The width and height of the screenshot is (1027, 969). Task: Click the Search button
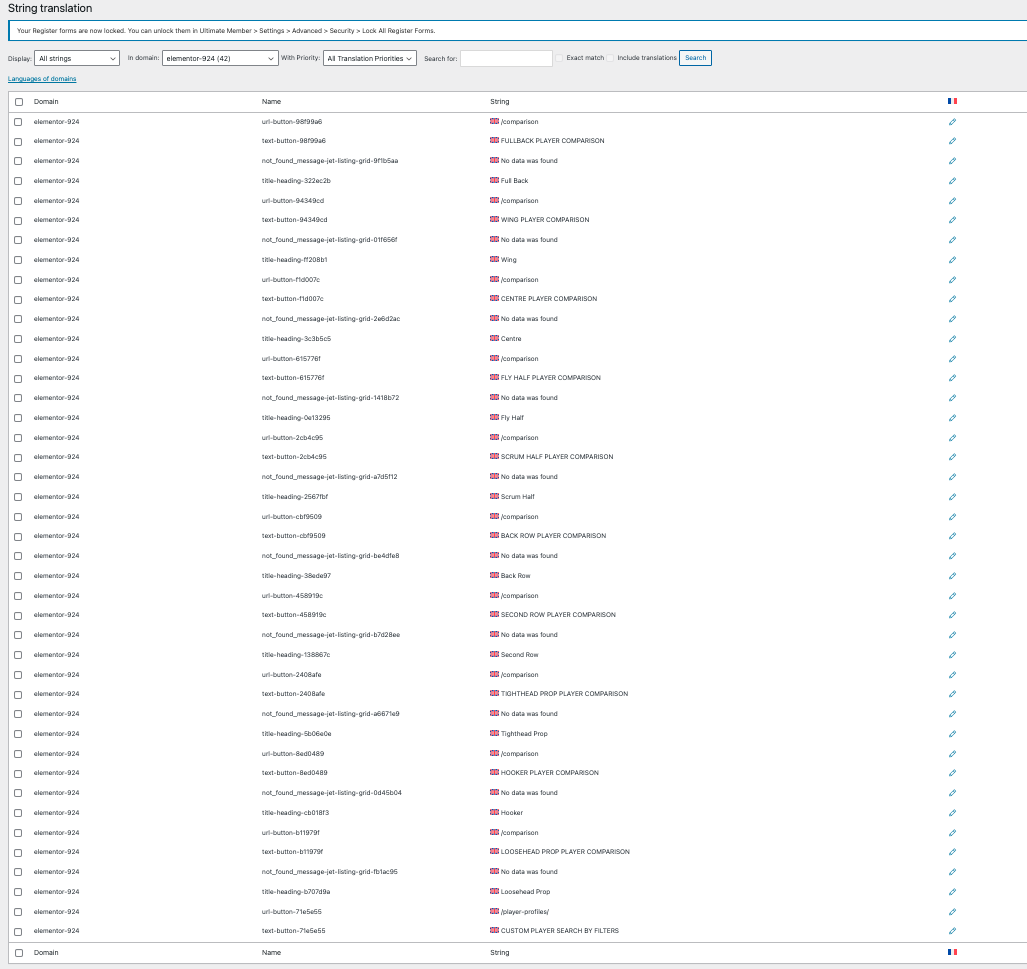[x=696, y=58]
